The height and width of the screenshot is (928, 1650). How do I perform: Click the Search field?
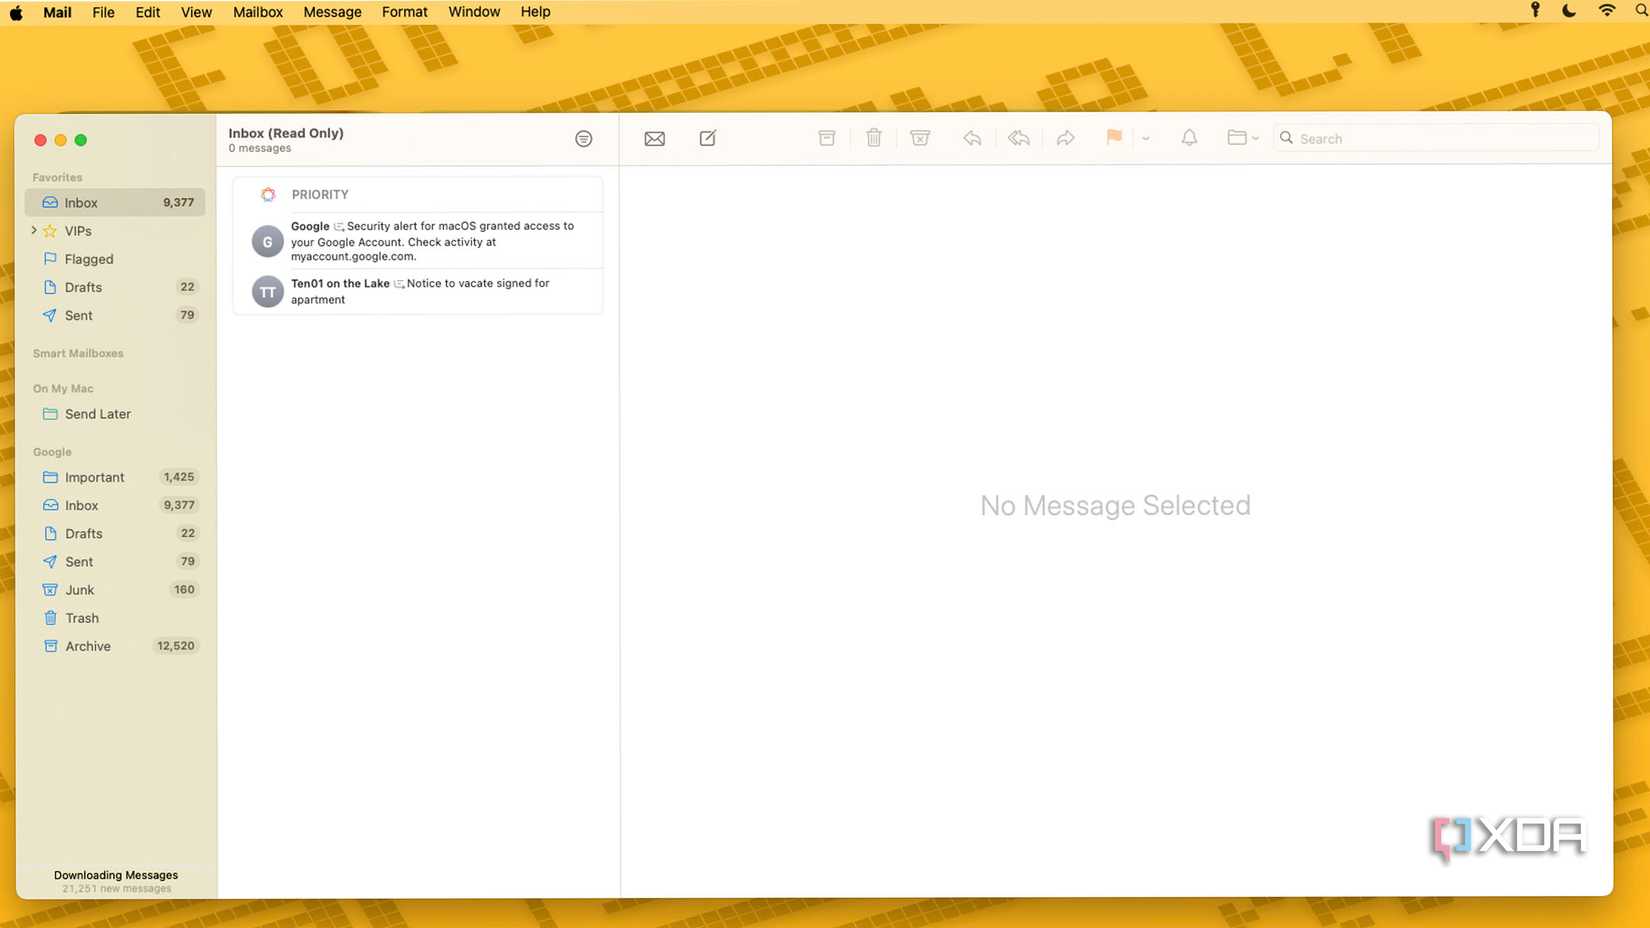(1436, 139)
